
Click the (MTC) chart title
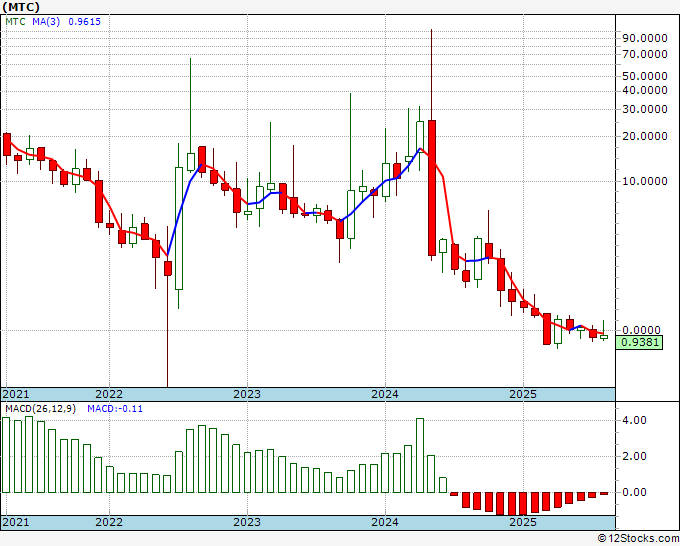21,7
